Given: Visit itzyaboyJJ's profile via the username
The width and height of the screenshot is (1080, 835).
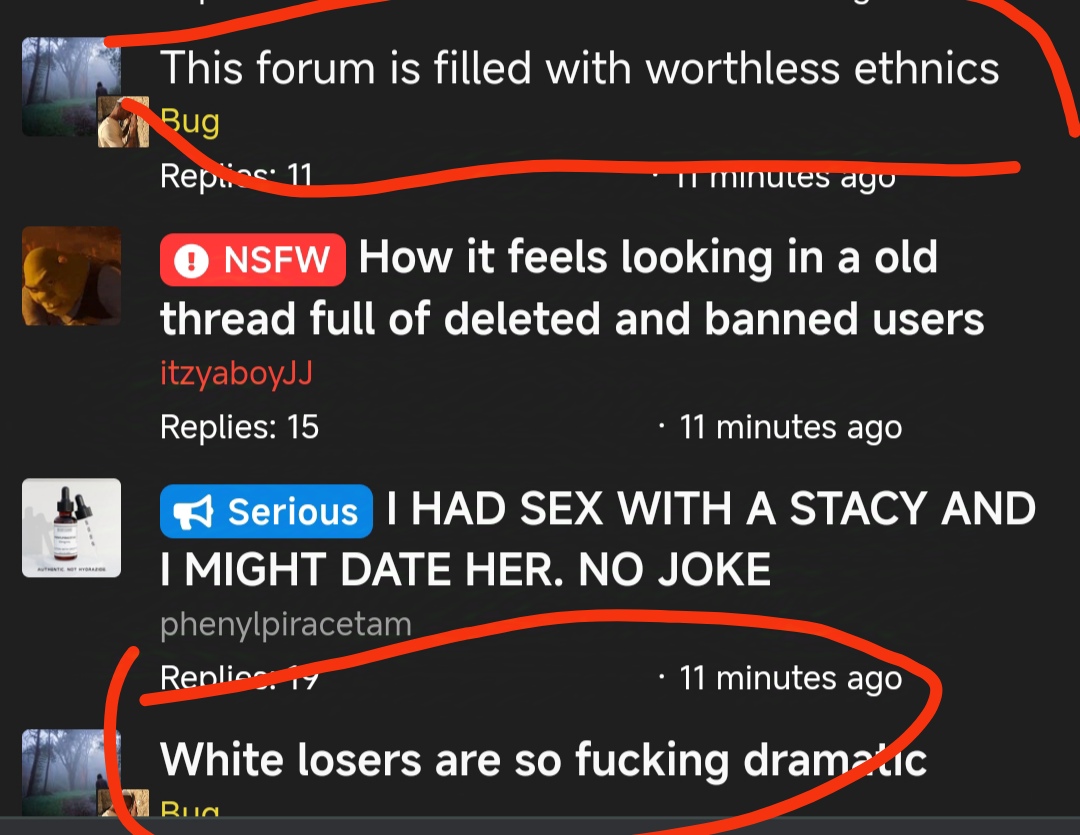Looking at the screenshot, I should coord(236,374).
